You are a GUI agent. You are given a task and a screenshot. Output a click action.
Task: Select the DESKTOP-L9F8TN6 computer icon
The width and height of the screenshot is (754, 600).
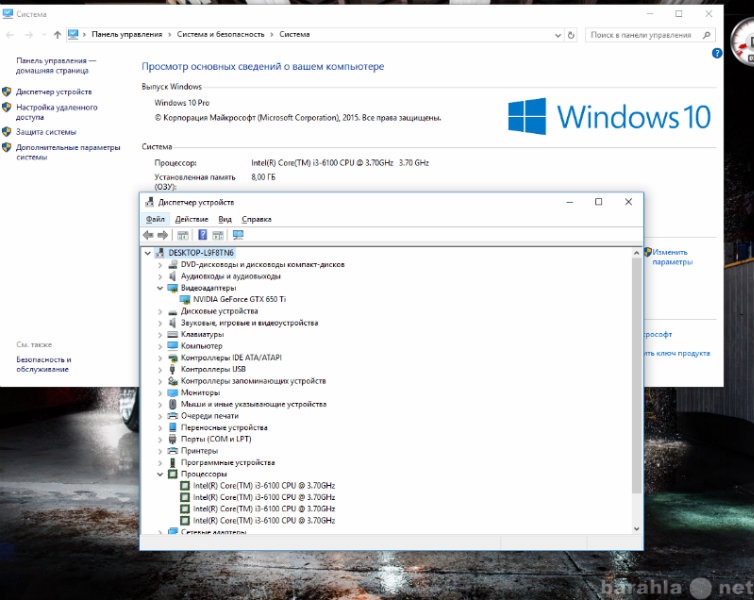tap(161, 253)
